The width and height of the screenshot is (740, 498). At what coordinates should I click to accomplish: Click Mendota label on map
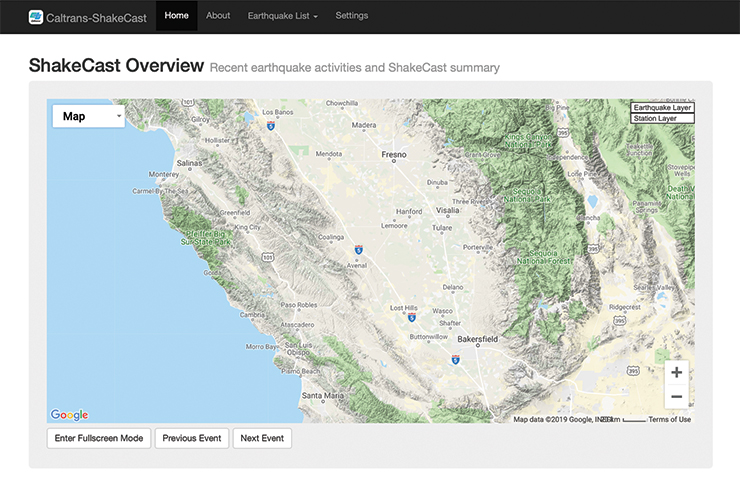tap(329, 154)
